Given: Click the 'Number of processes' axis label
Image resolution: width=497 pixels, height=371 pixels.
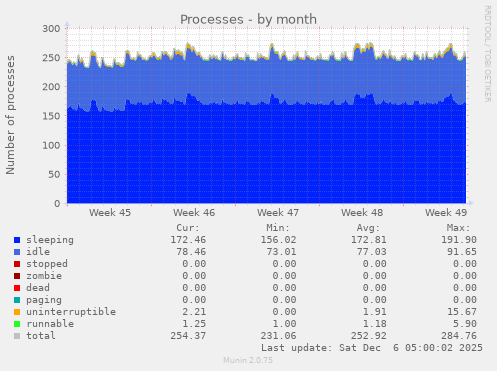Looking at the screenshot, I should 10,115.
